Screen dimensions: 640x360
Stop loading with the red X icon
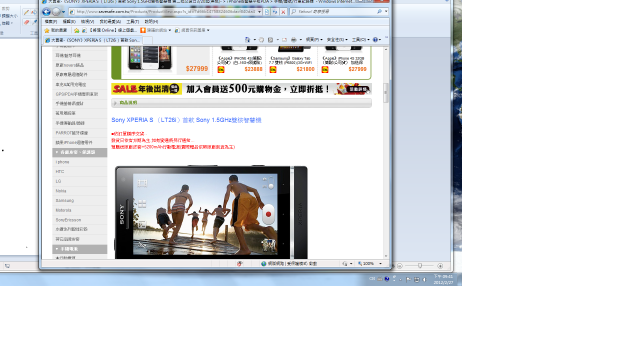(x=283, y=12)
